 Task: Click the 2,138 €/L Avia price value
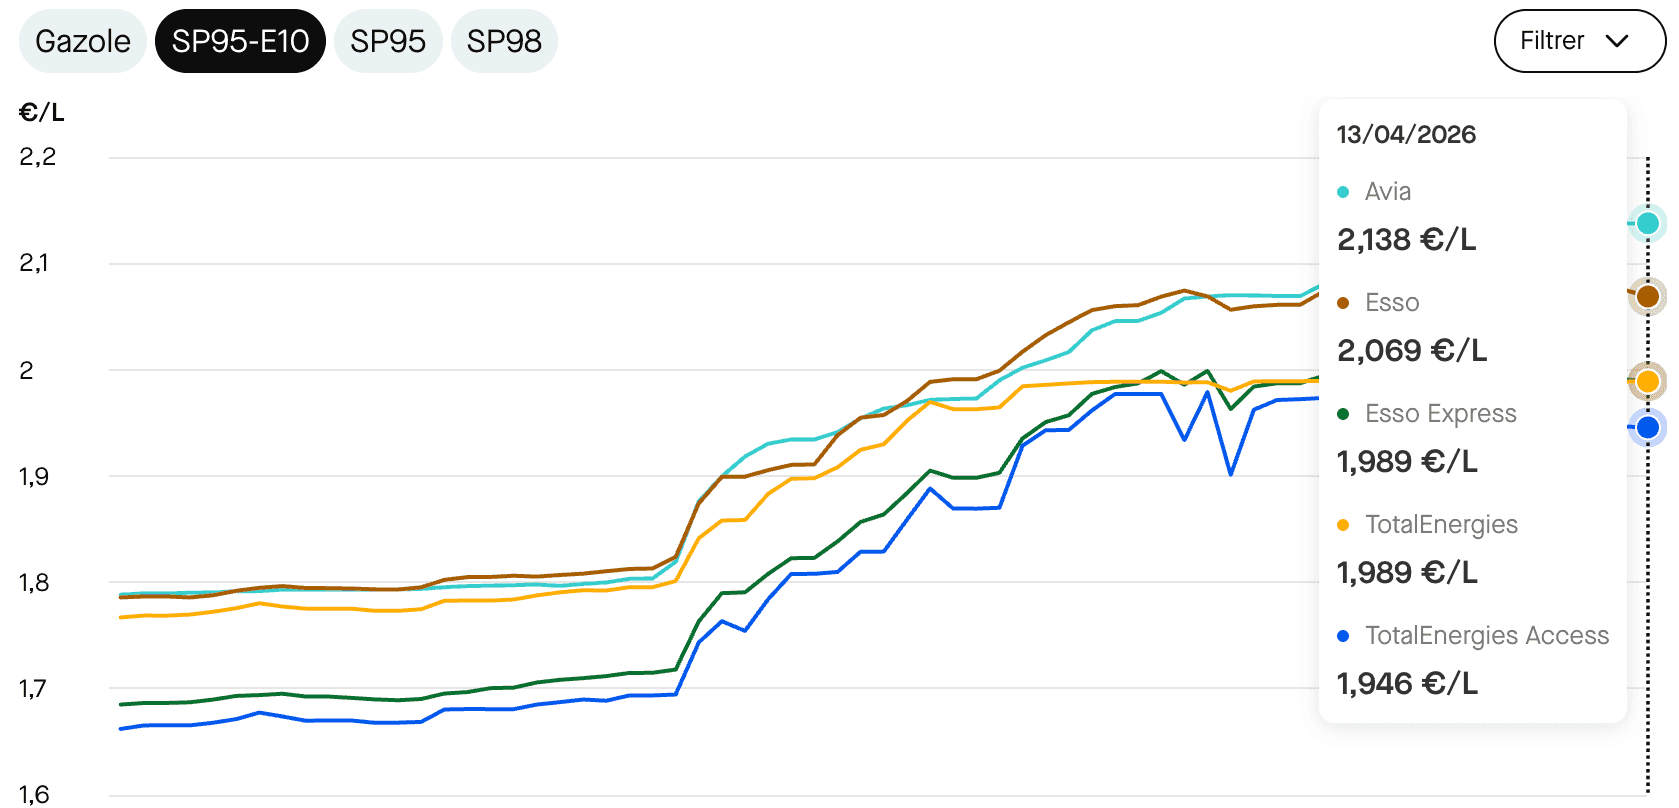tap(1405, 240)
